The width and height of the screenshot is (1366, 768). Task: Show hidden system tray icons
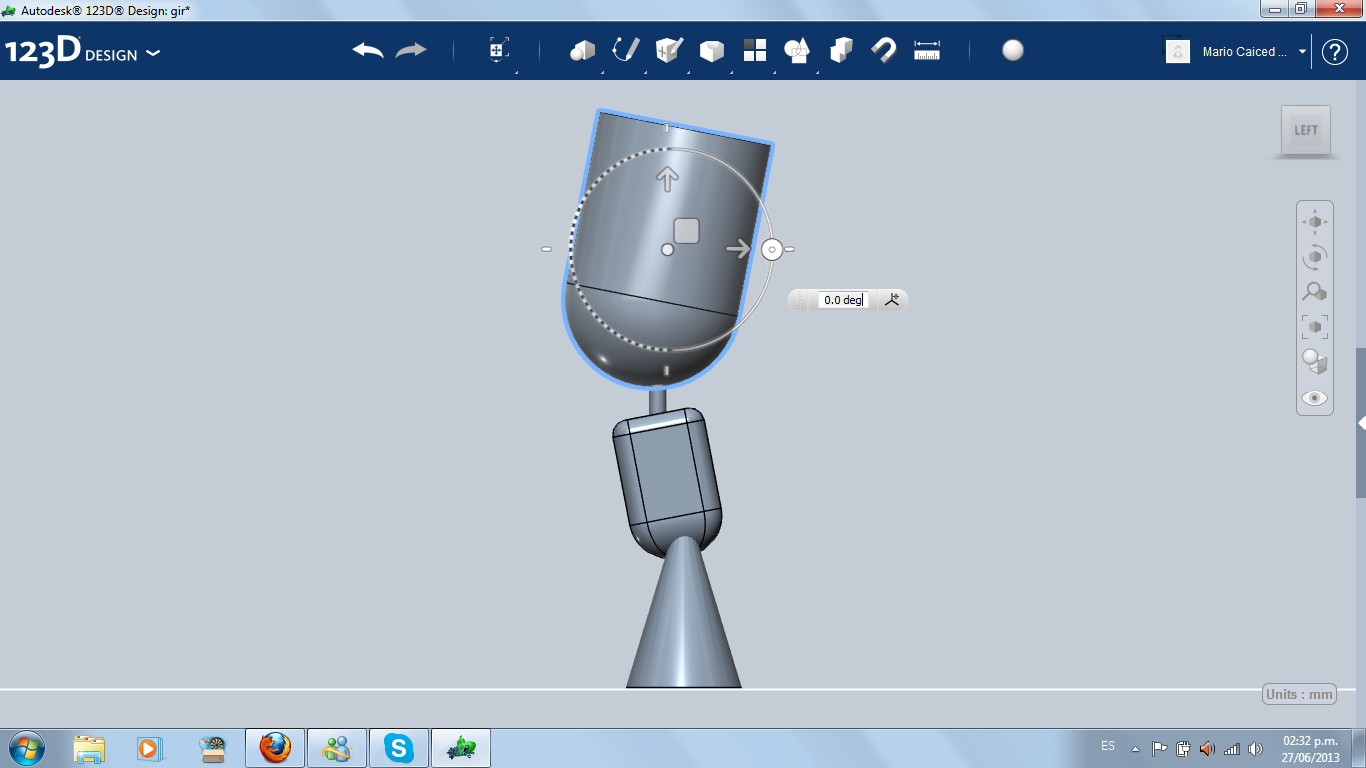(x=1135, y=748)
